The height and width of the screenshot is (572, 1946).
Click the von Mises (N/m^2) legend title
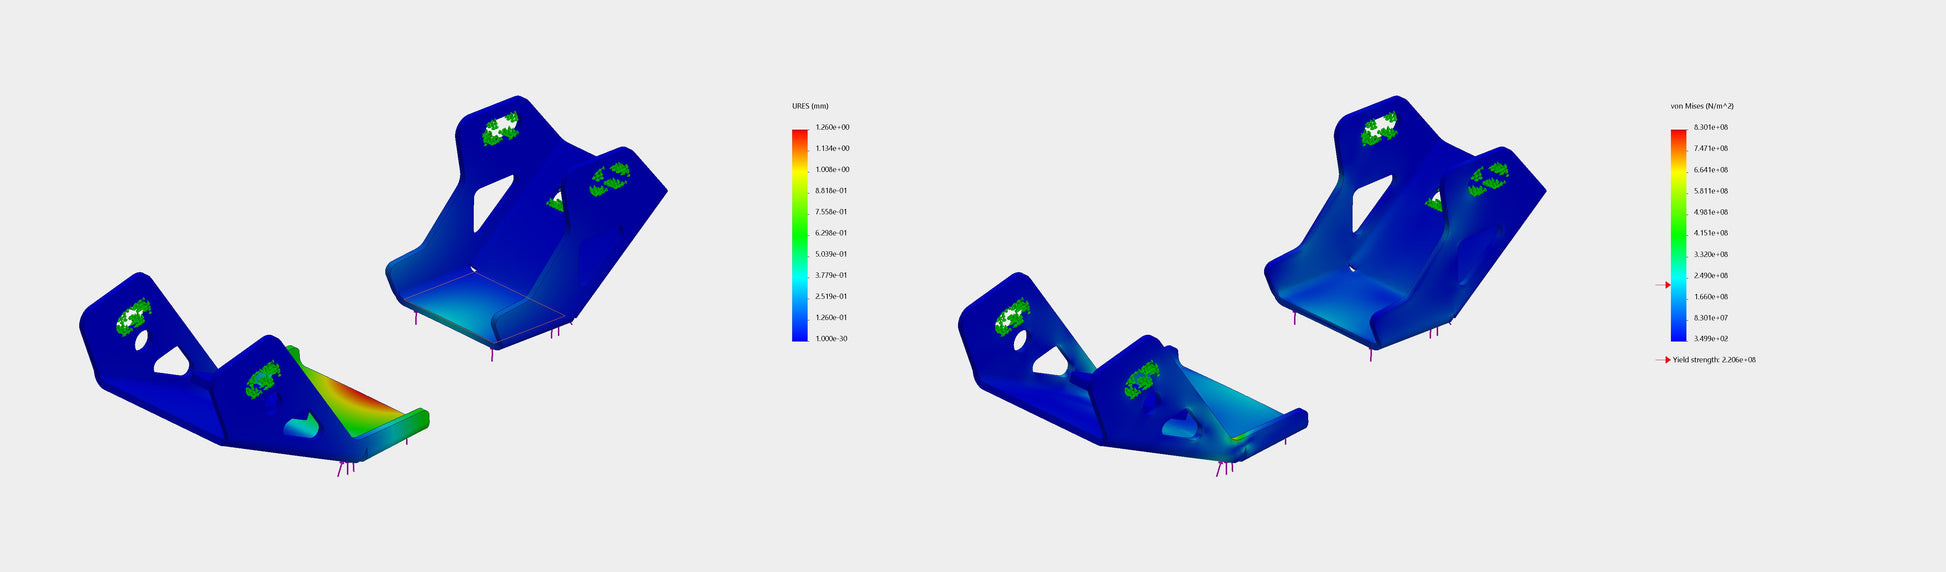click(x=1702, y=106)
